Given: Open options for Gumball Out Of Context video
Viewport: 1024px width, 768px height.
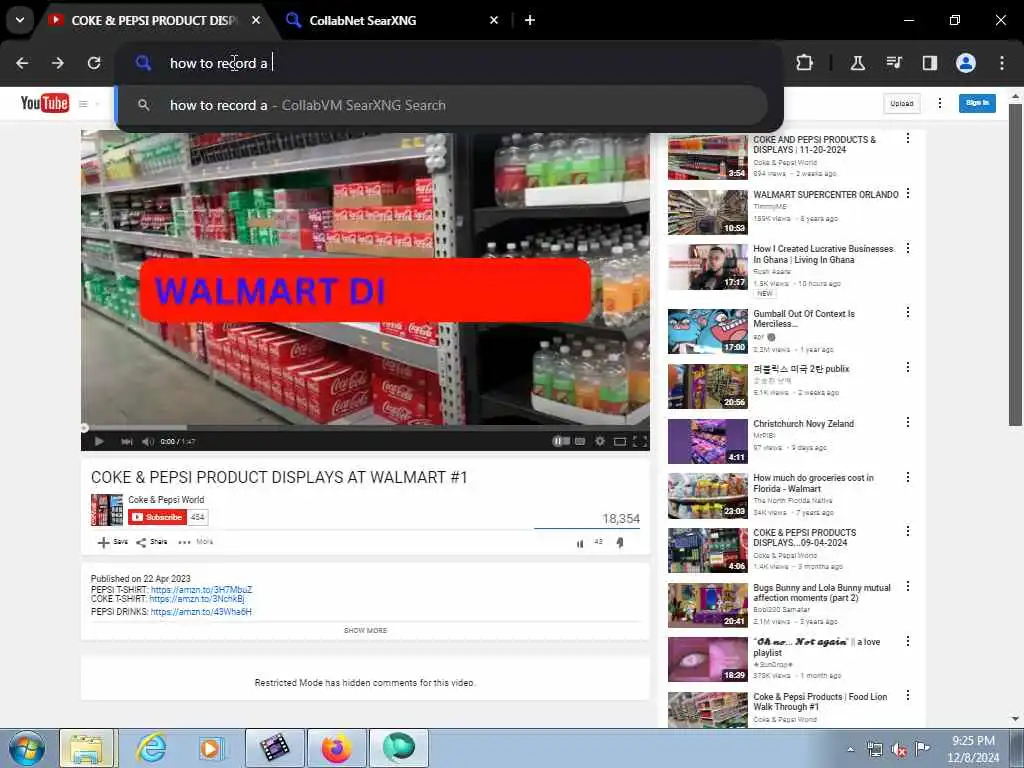Looking at the screenshot, I should 908,313.
